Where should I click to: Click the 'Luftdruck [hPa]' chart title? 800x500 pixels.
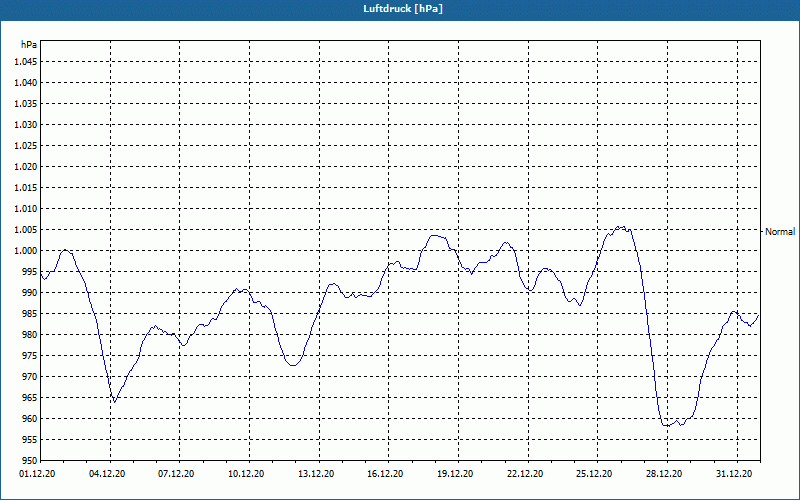pos(403,9)
